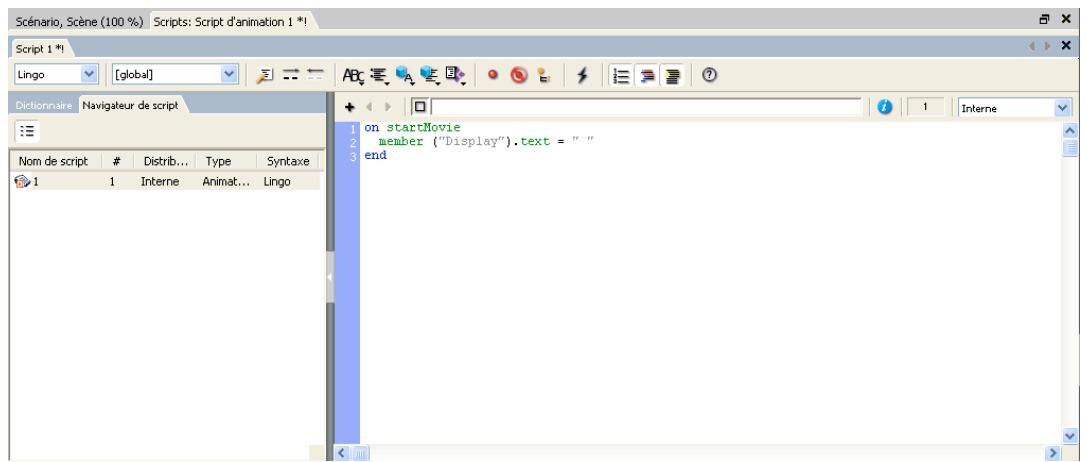Open the ABC alphabetical Lingo menu
This screenshot has height=462, width=1087.
tap(354, 76)
